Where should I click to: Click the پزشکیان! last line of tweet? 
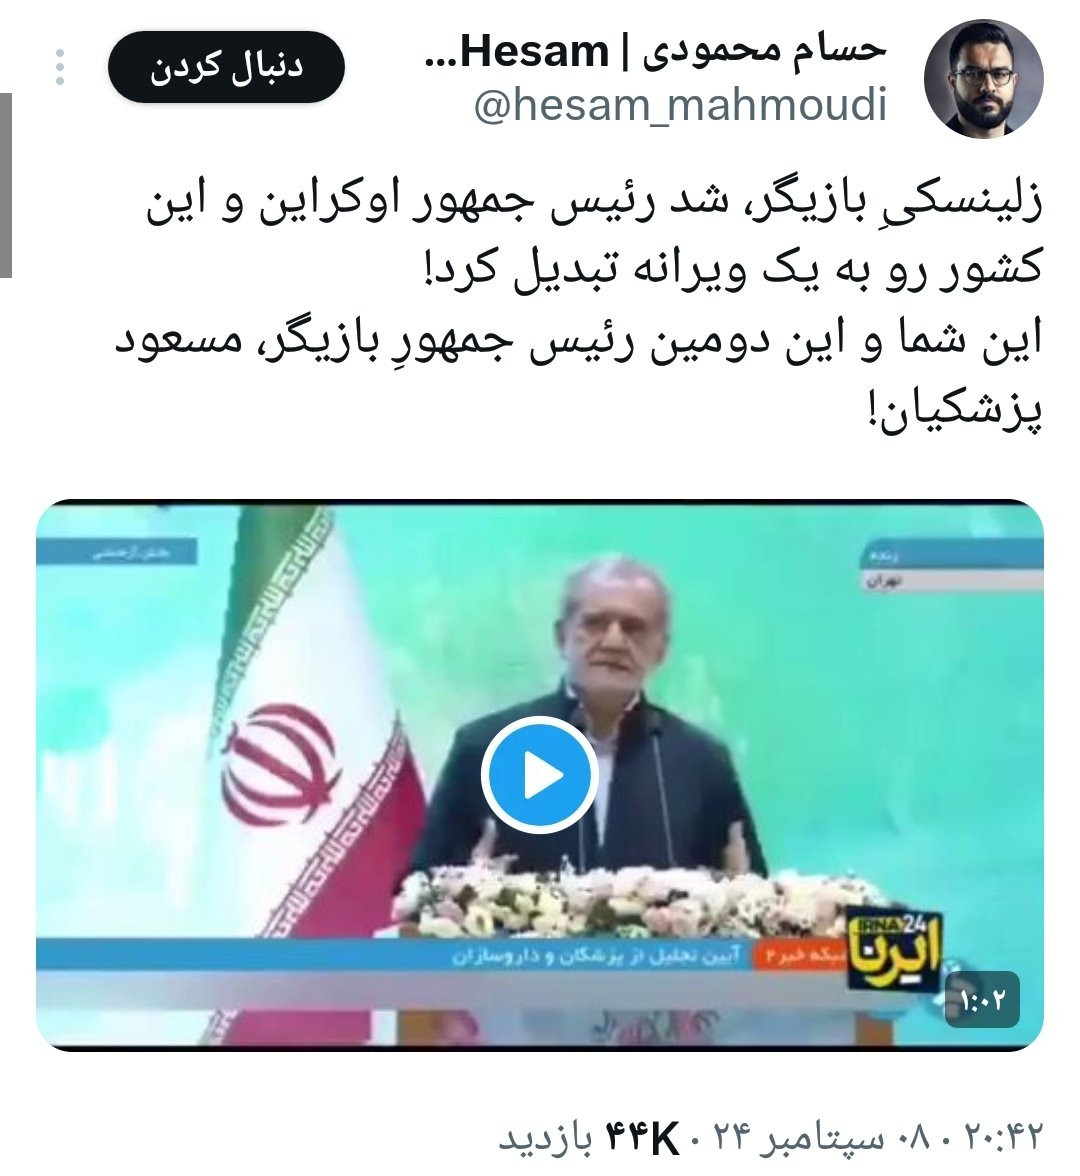[x=955, y=412]
